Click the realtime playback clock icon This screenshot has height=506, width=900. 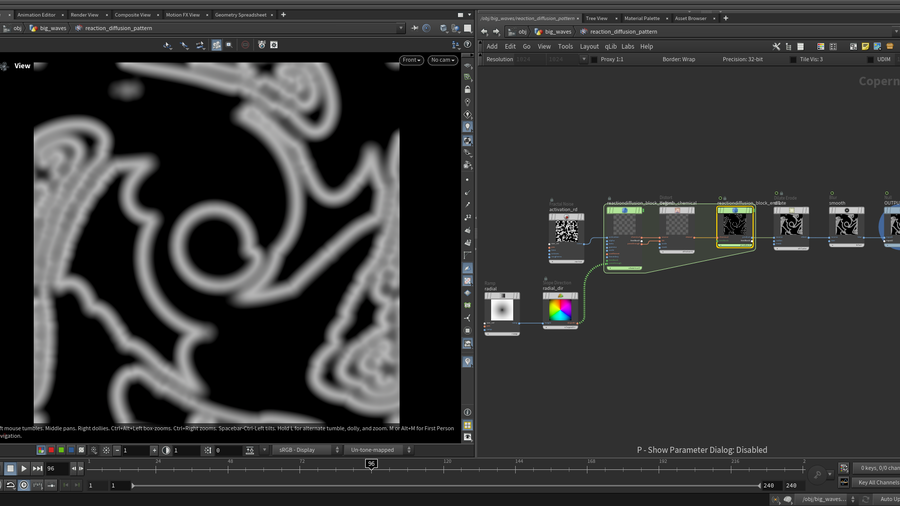coord(24,485)
